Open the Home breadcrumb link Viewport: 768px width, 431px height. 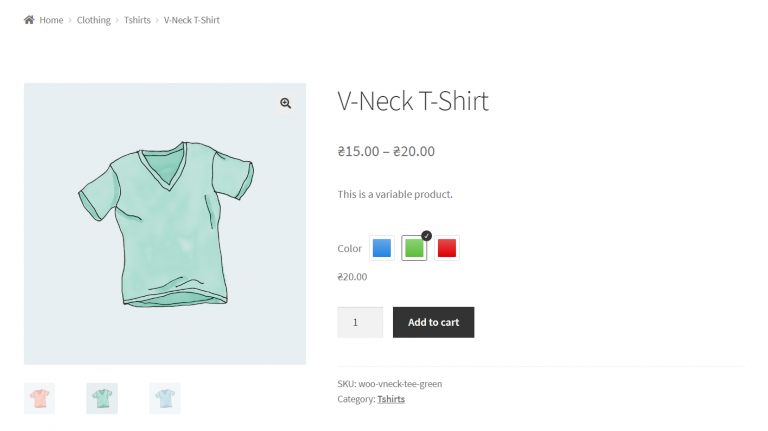(51, 20)
